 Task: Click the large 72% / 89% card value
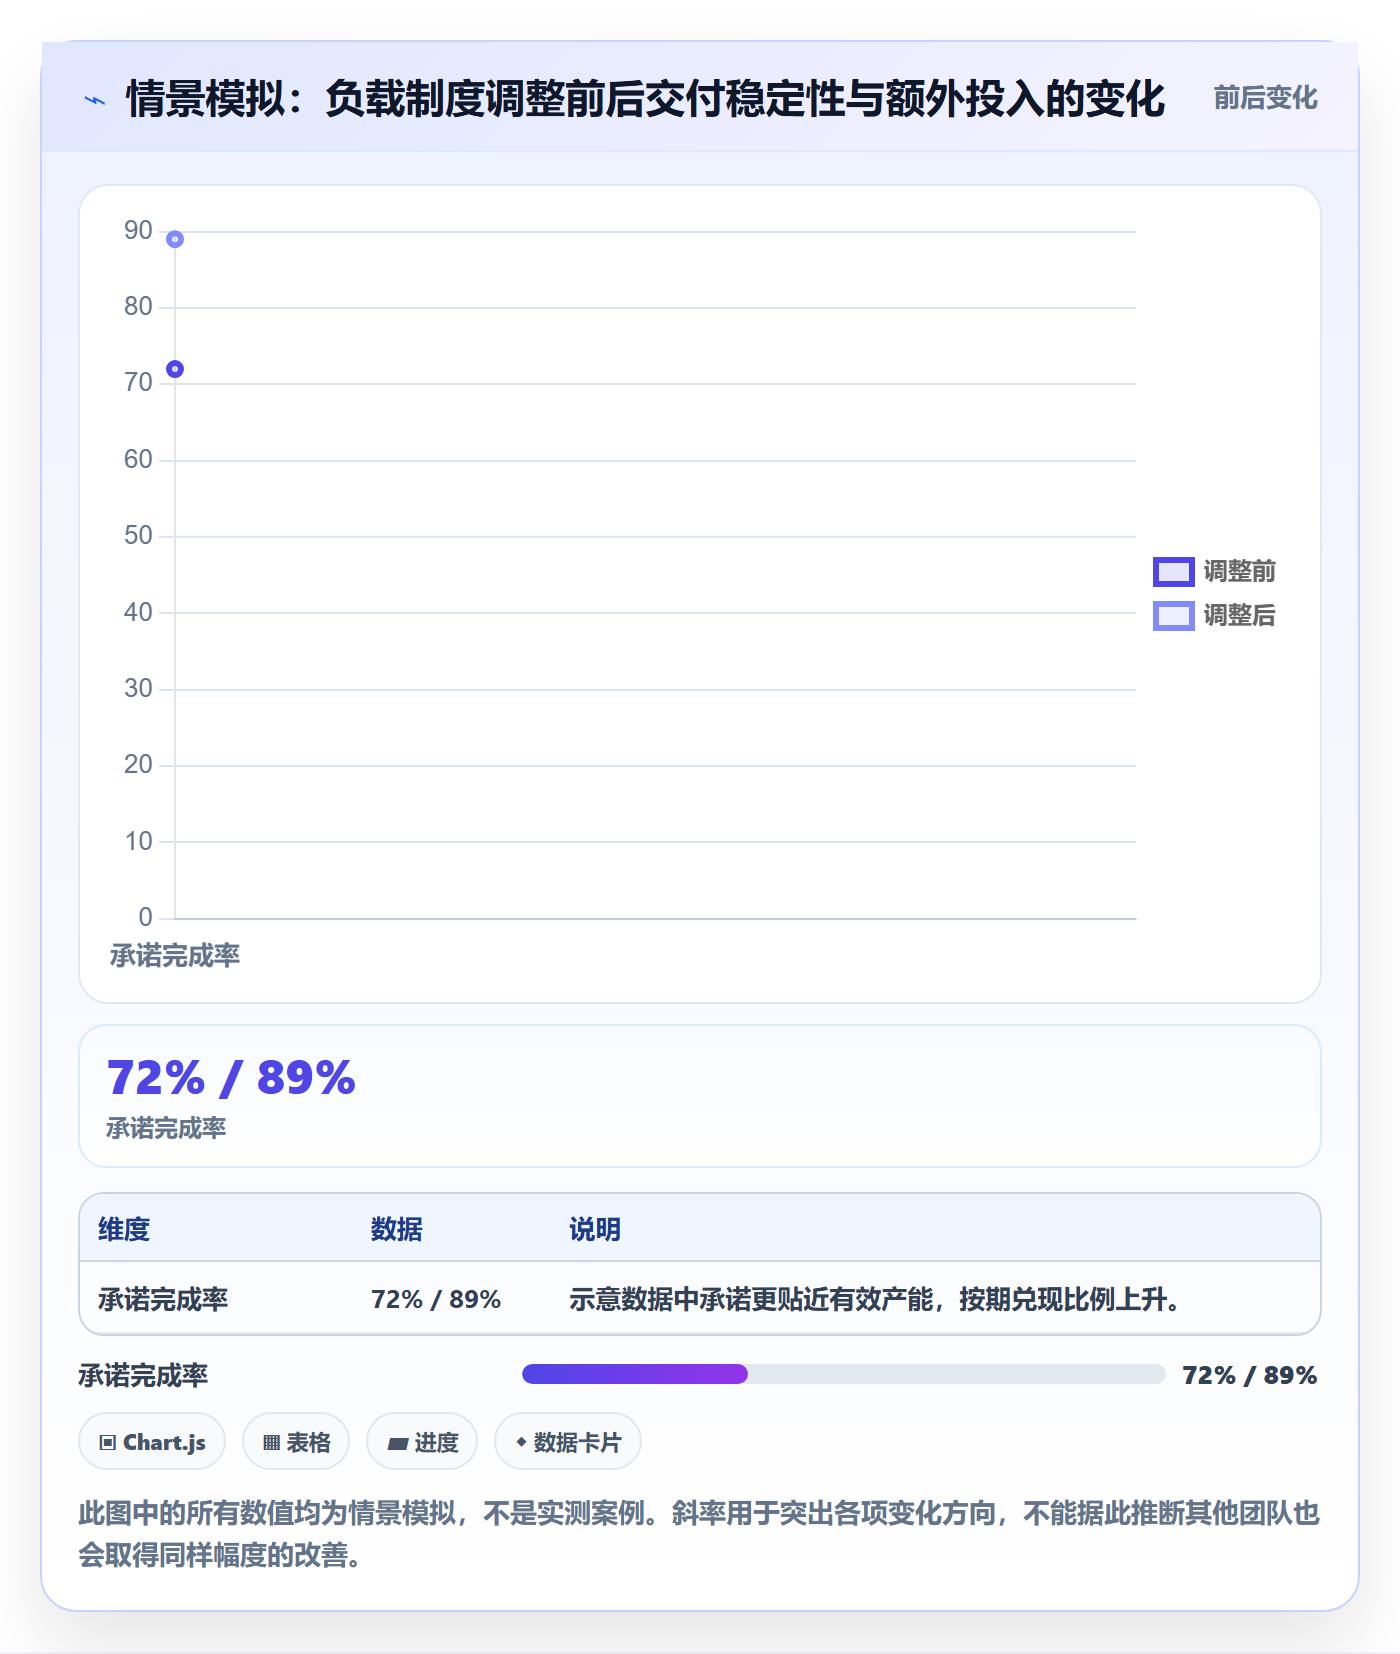click(x=231, y=1078)
